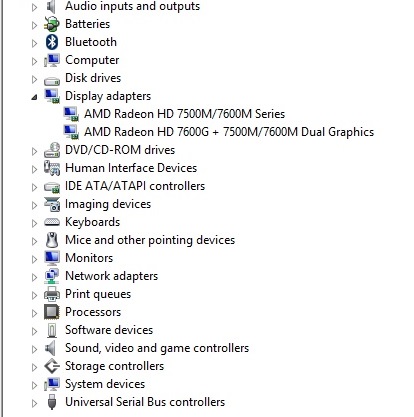
Task: Expand the Storage controllers node
Action: 34,367
